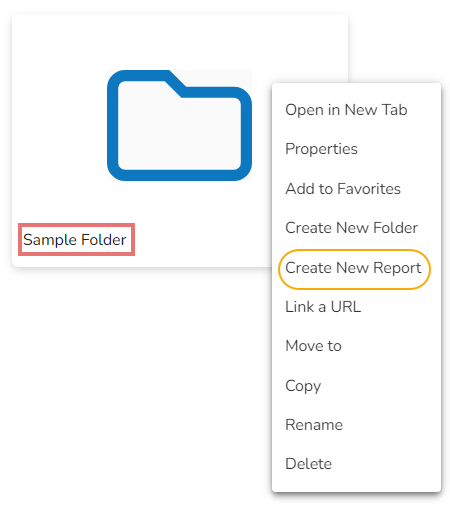Select the Sample Folder name label
This screenshot has height=506, width=450.
[x=75, y=240]
